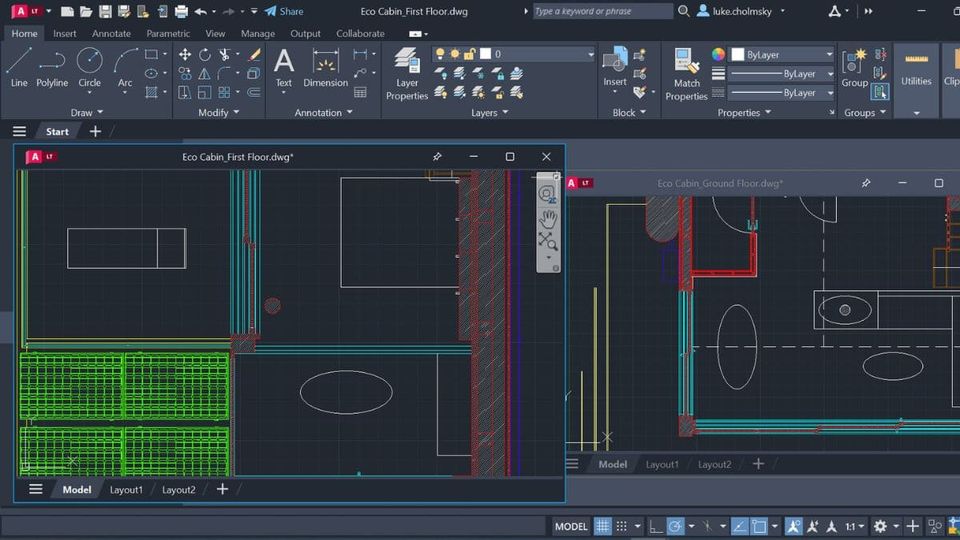Pin the Eco Cabin_First Floor window

click(437, 157)
